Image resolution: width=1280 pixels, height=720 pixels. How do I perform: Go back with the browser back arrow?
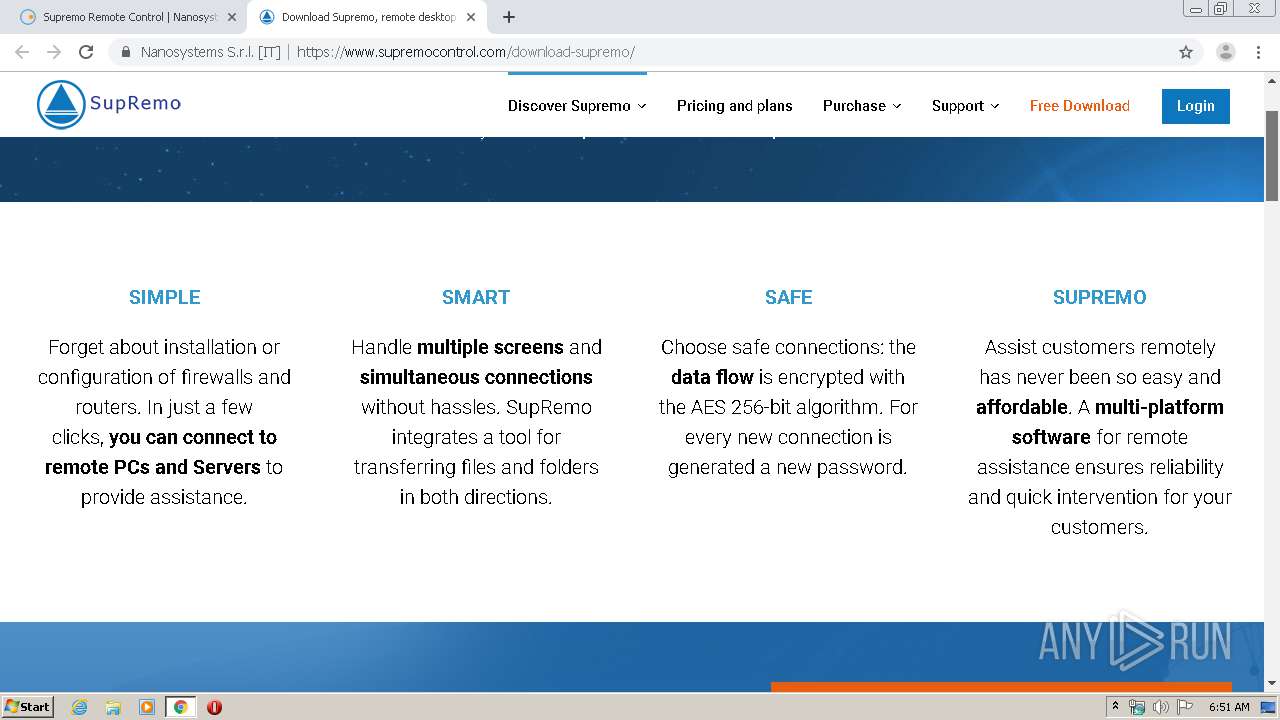tap(22, 52)
